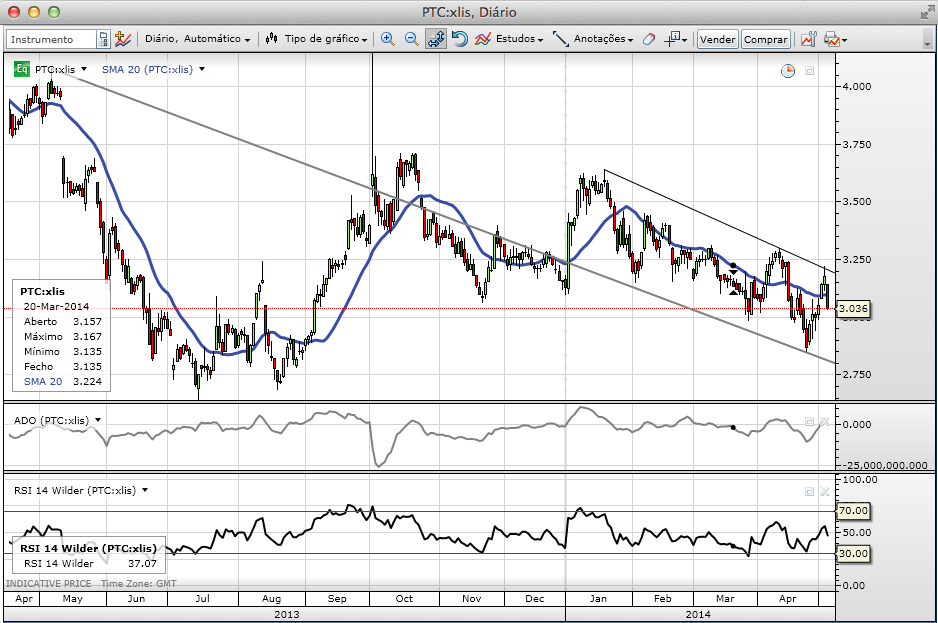The height and width of the screenshot is (623, 938).
Task: Open the Estudos menu
Action: tap(509, 39)
